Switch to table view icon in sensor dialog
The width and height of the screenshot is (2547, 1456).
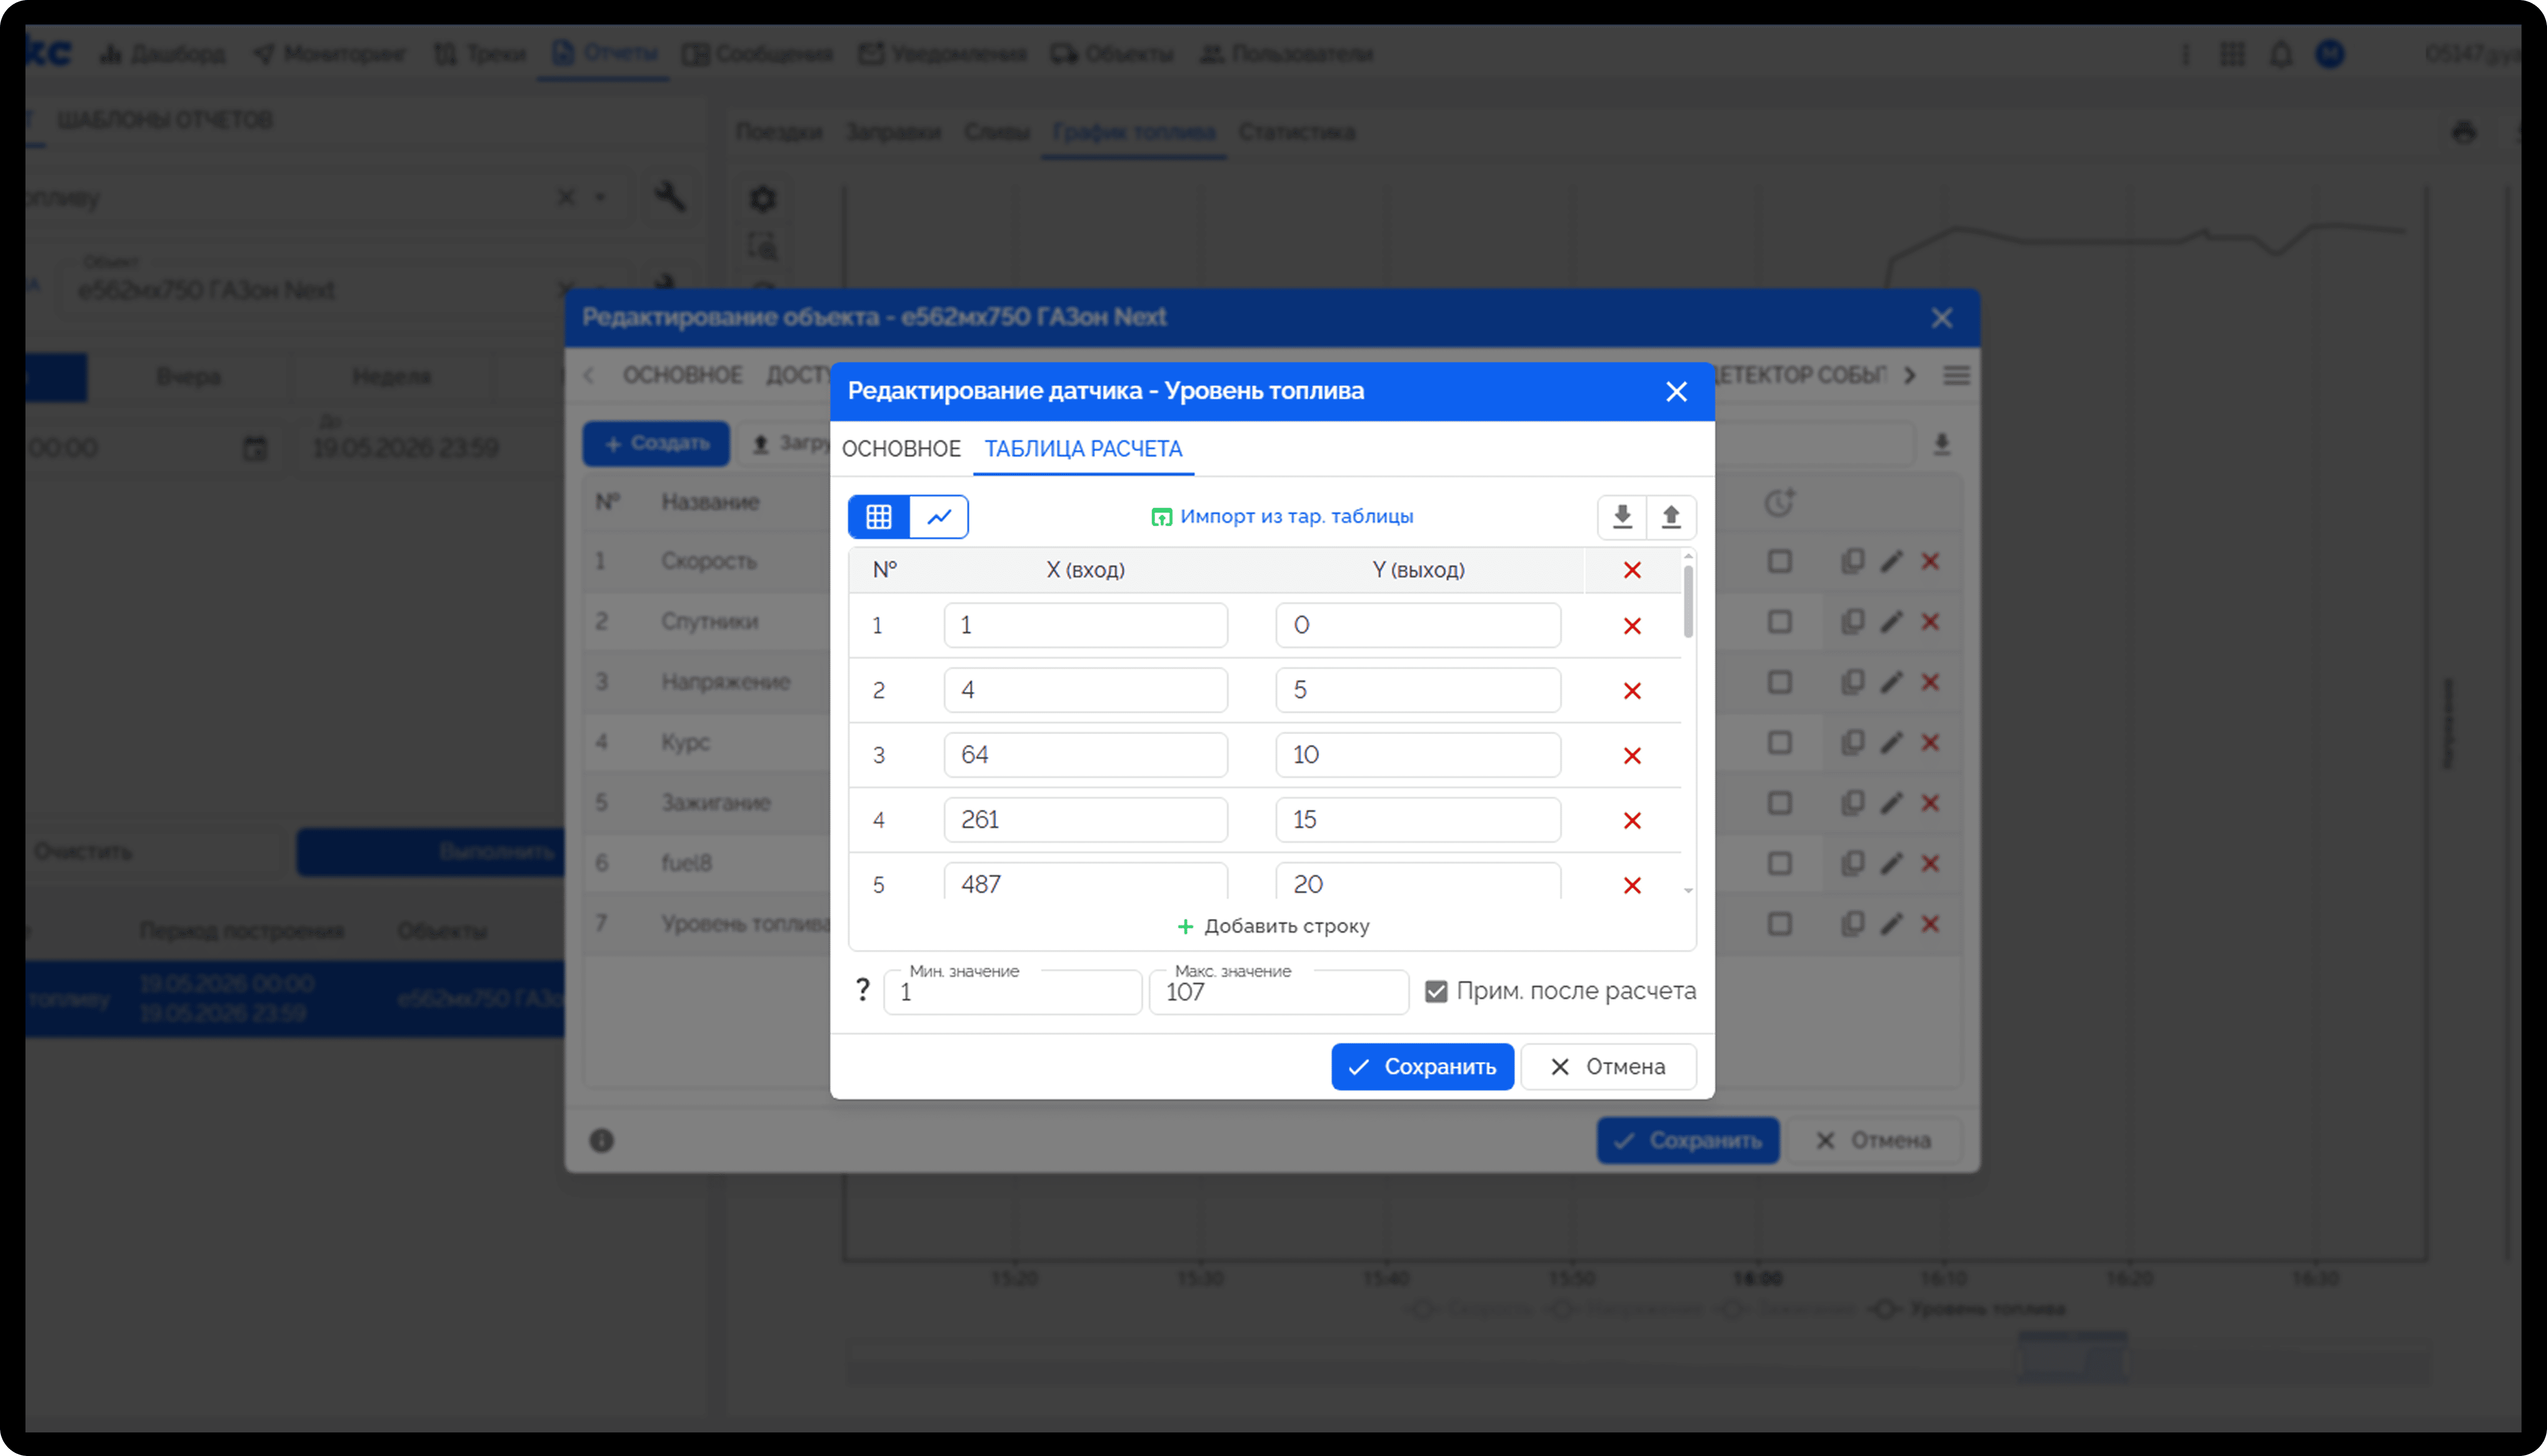click(878, 517)
